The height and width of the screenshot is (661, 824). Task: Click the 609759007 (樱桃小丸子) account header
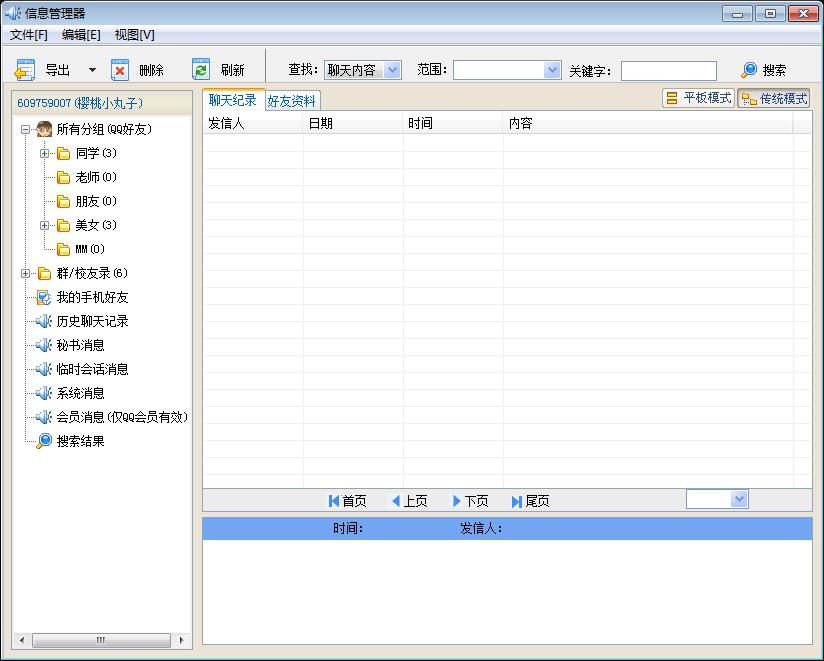[102, 103]
